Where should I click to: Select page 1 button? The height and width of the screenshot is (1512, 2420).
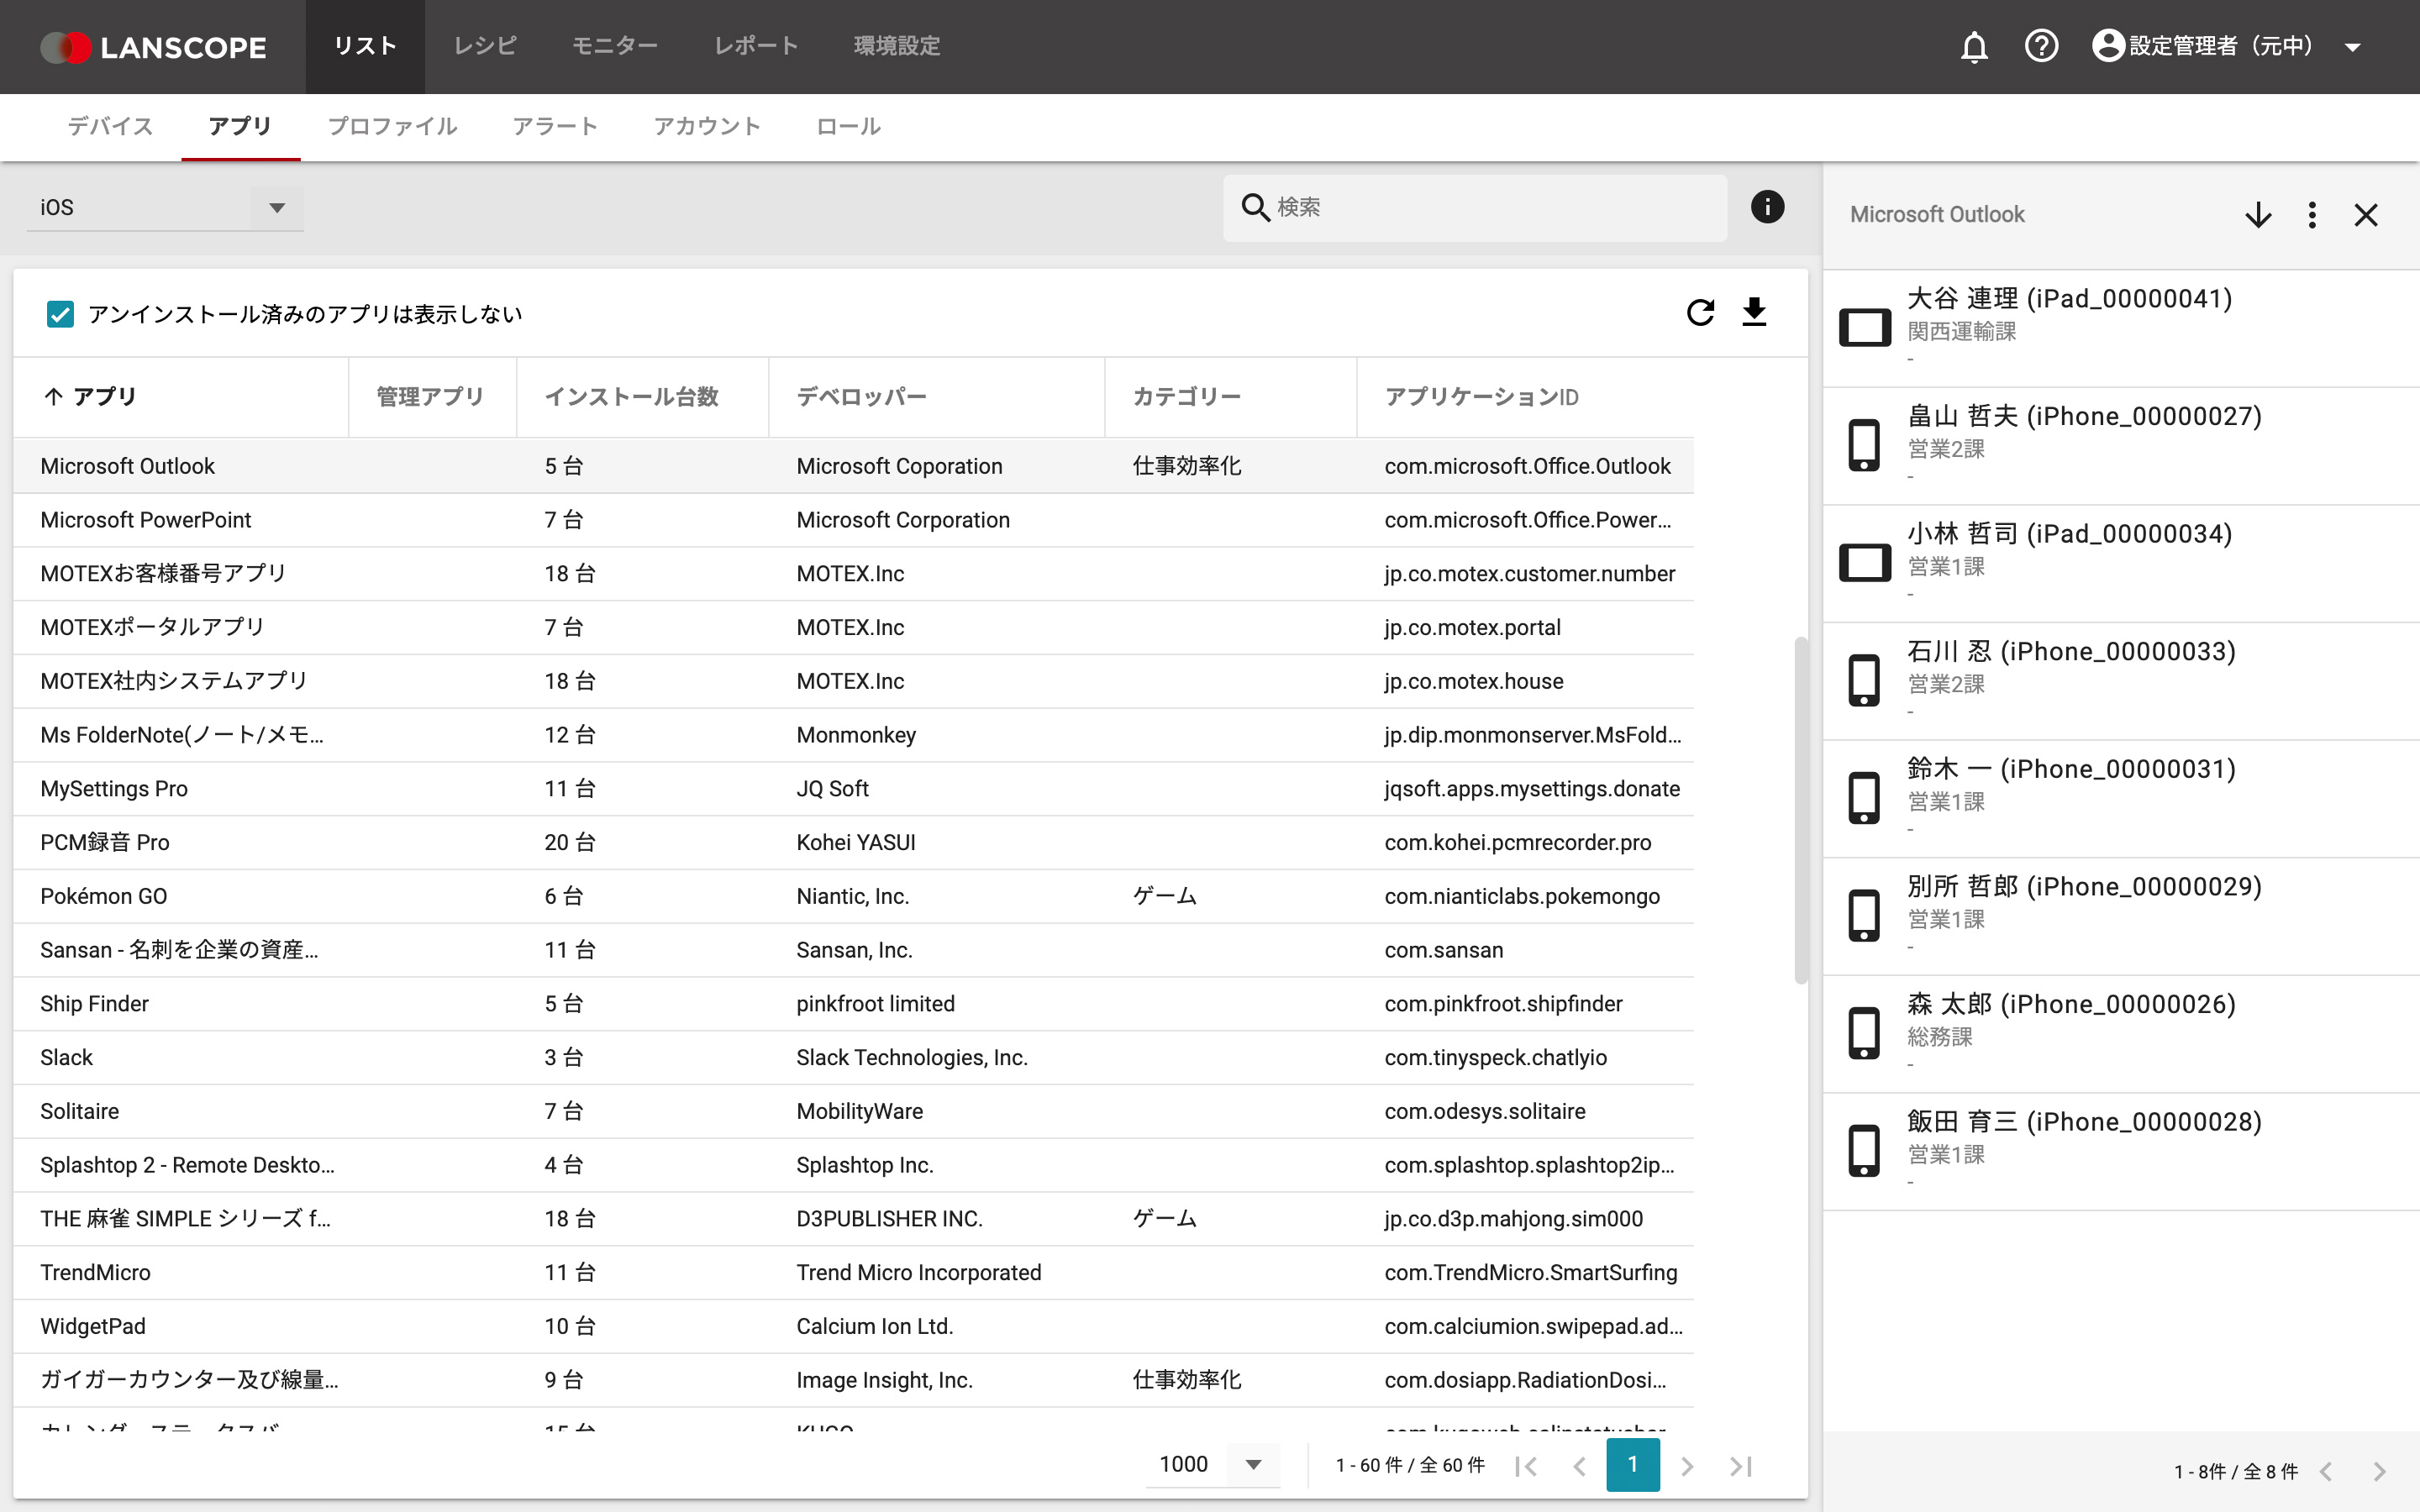pos(1633,1465)
